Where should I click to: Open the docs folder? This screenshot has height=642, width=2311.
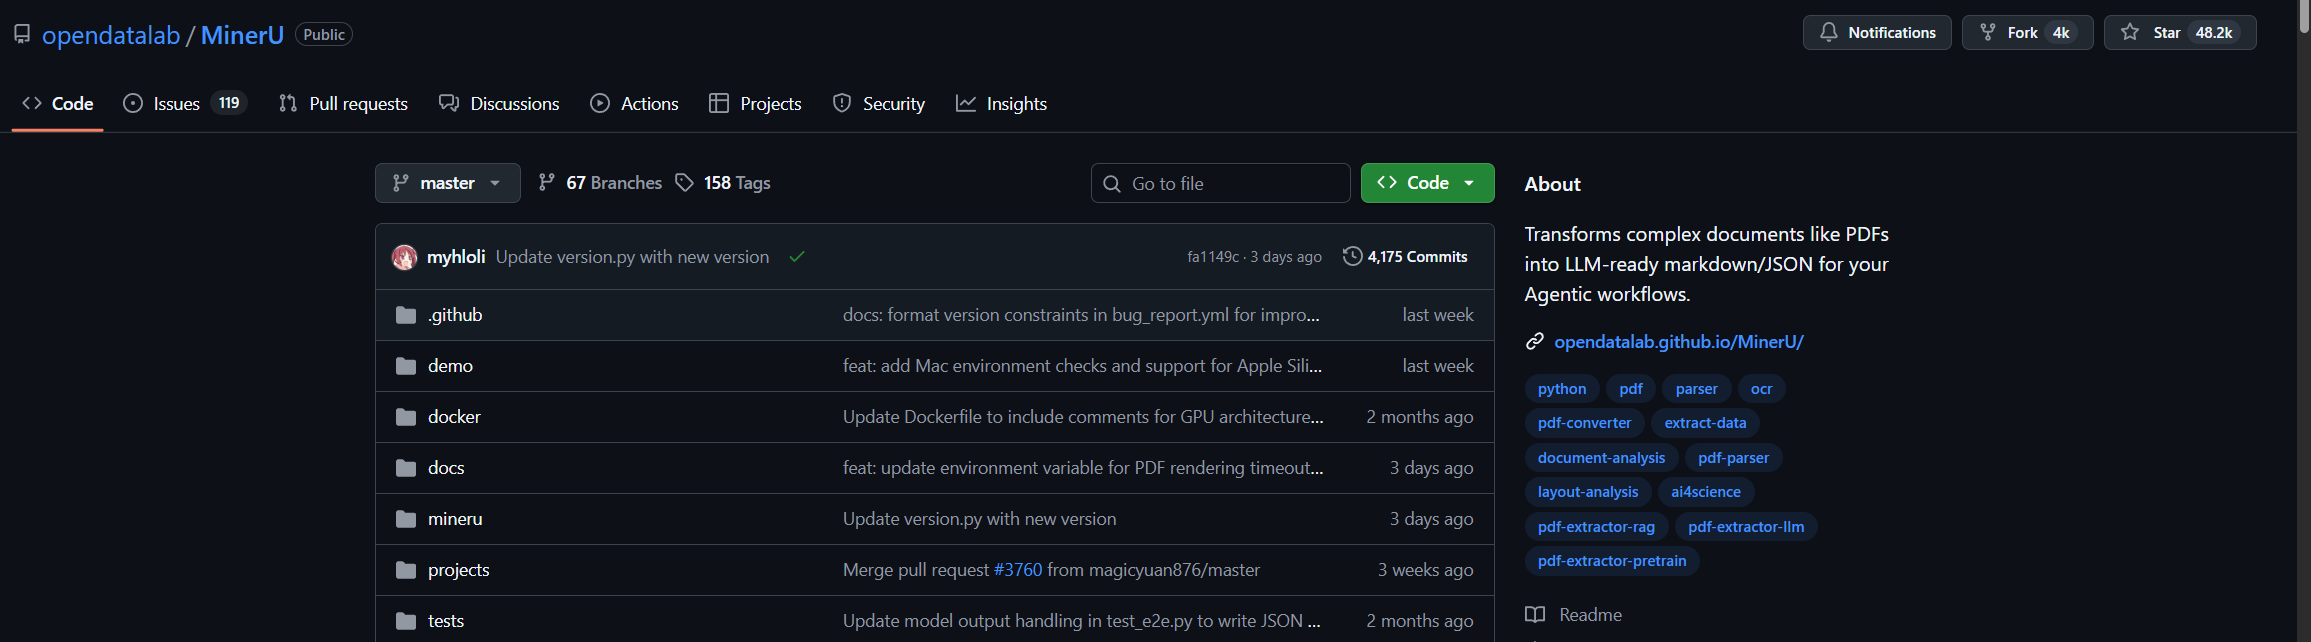click(446, 468)
